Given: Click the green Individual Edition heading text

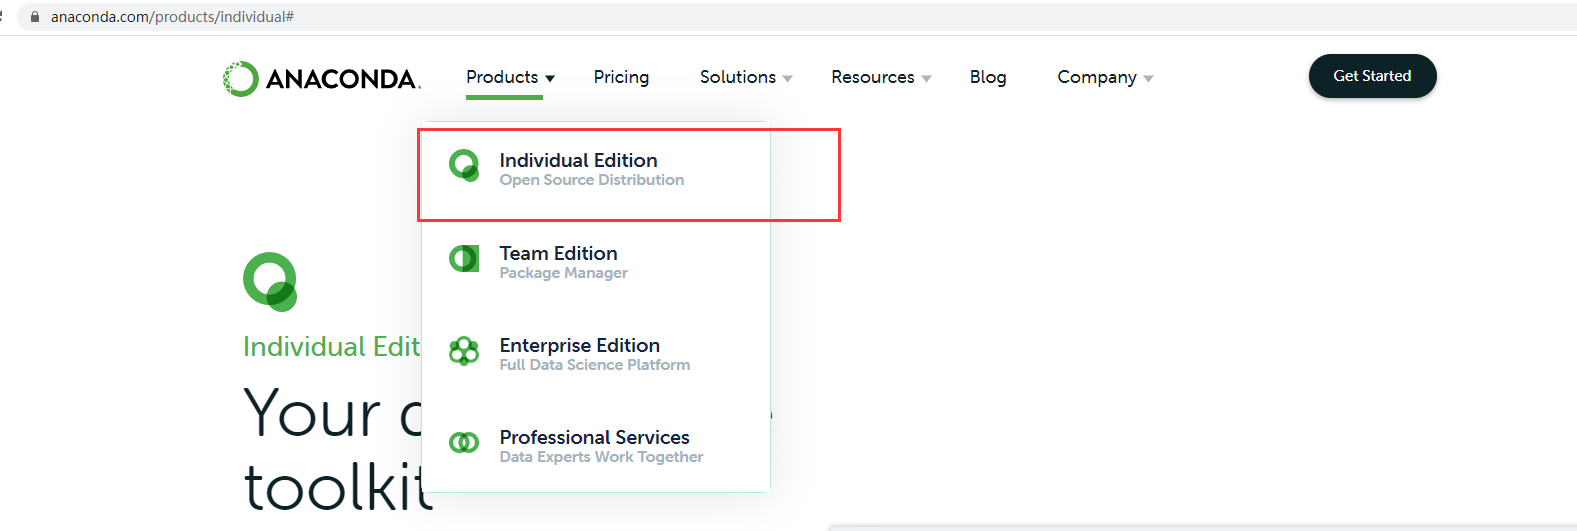Looking at the screenshot, I should coord(331,346).
